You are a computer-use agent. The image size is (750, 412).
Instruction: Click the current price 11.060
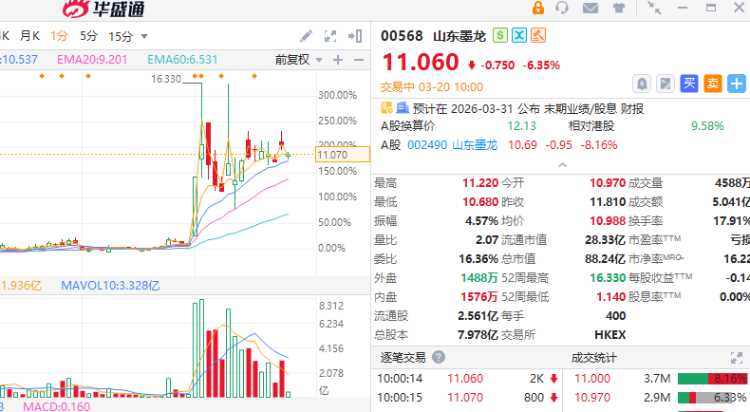pyautogui.click(x=420, y=62)
